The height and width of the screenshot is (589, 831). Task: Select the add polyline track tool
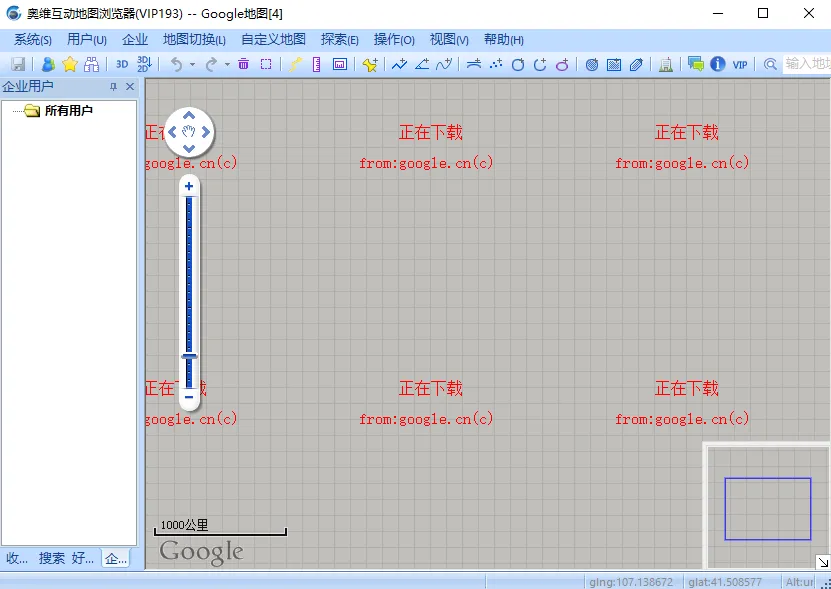[399, 64]
